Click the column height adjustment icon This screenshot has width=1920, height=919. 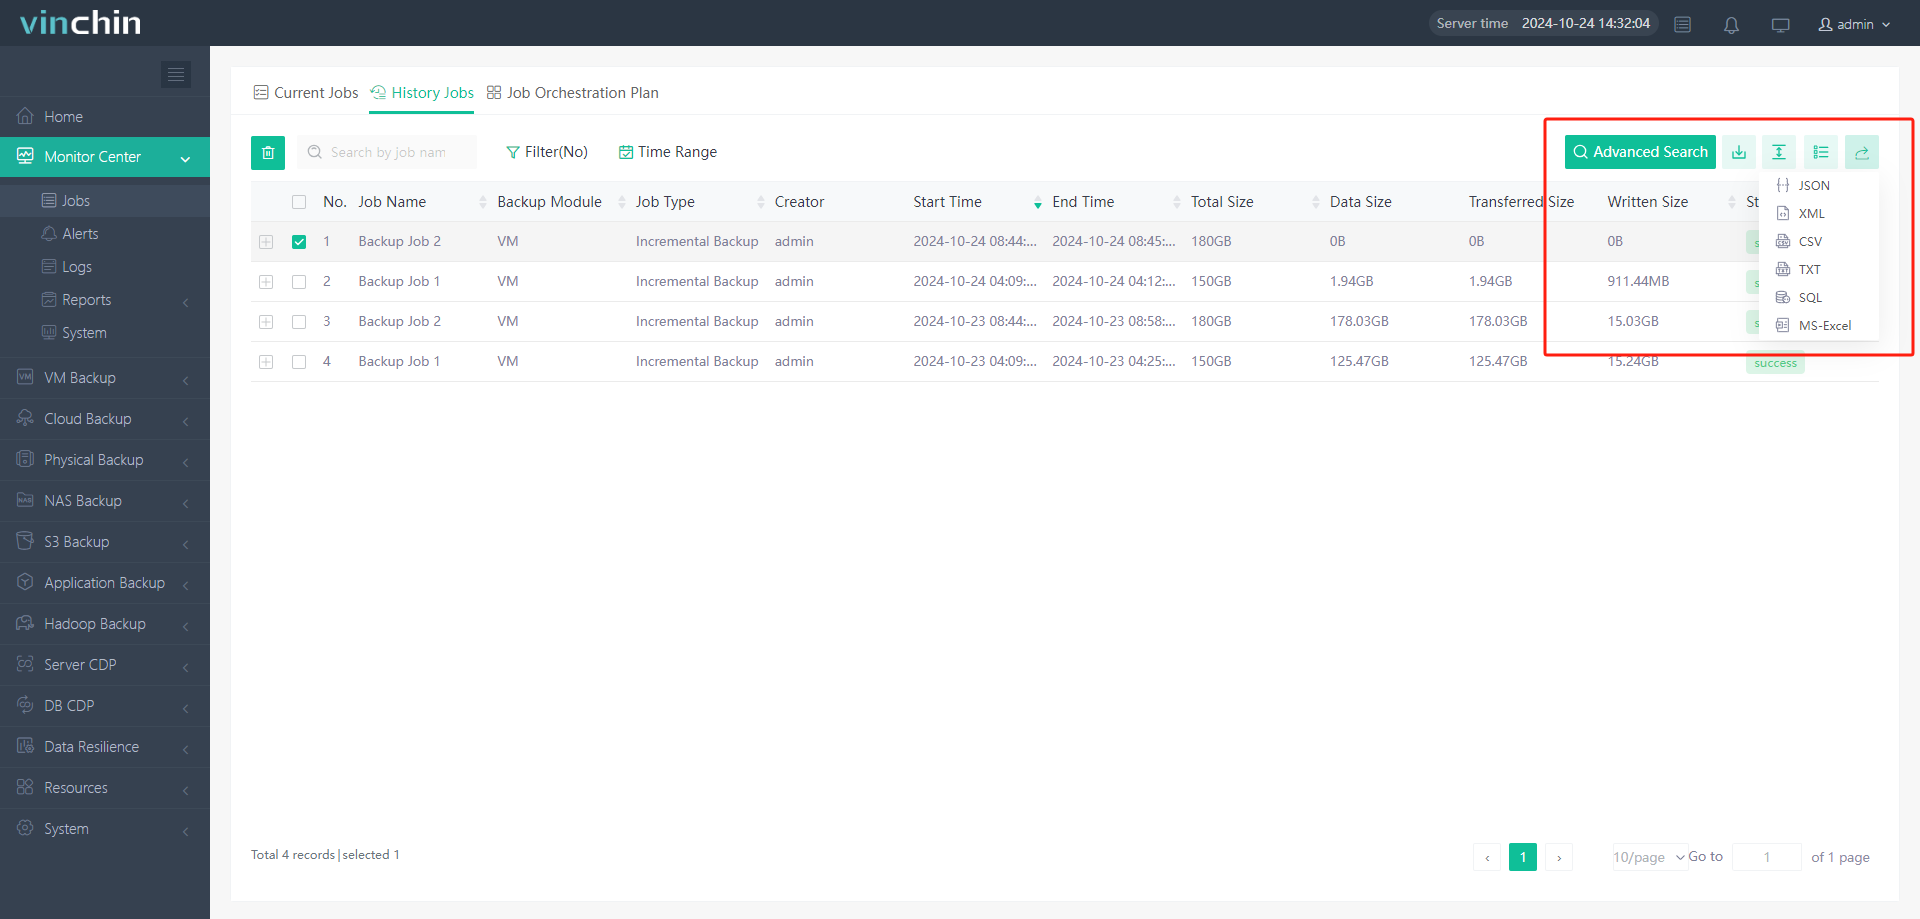pos(1779,152)
